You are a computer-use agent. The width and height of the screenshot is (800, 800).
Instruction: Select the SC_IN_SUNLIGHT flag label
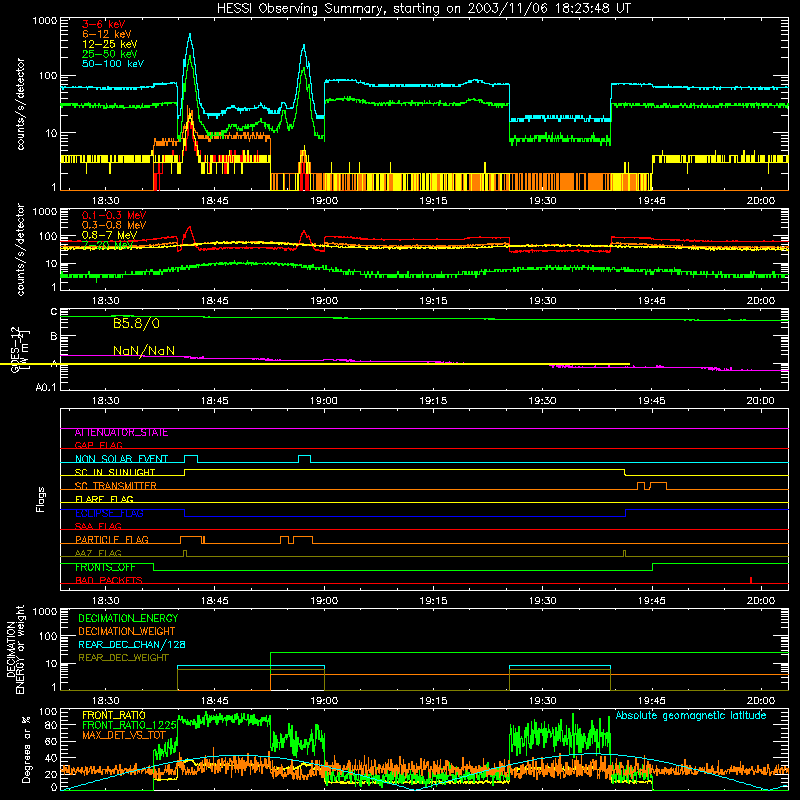pyautogui.click(x=115, y=472)
